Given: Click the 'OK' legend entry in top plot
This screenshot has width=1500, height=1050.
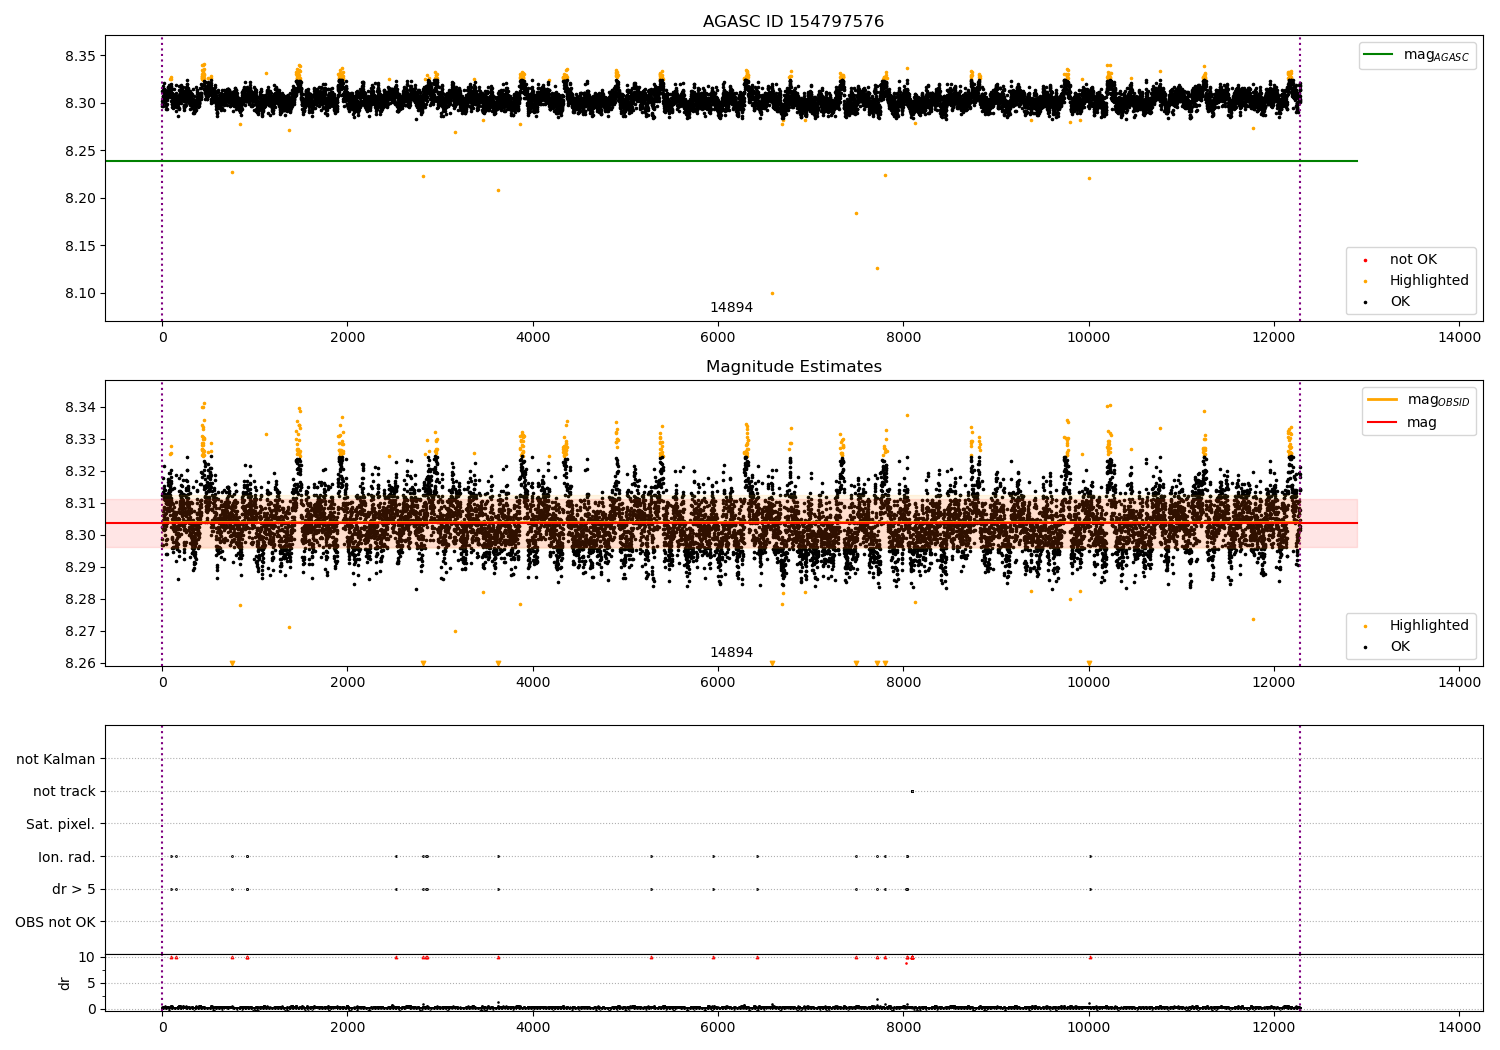Looking at the screenshot, I should (x=1399, y=302).
